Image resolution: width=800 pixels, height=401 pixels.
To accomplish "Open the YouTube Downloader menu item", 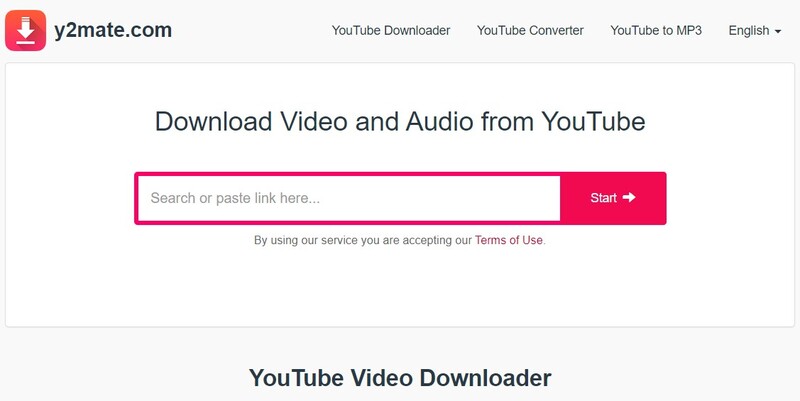I will click(391, 31).
